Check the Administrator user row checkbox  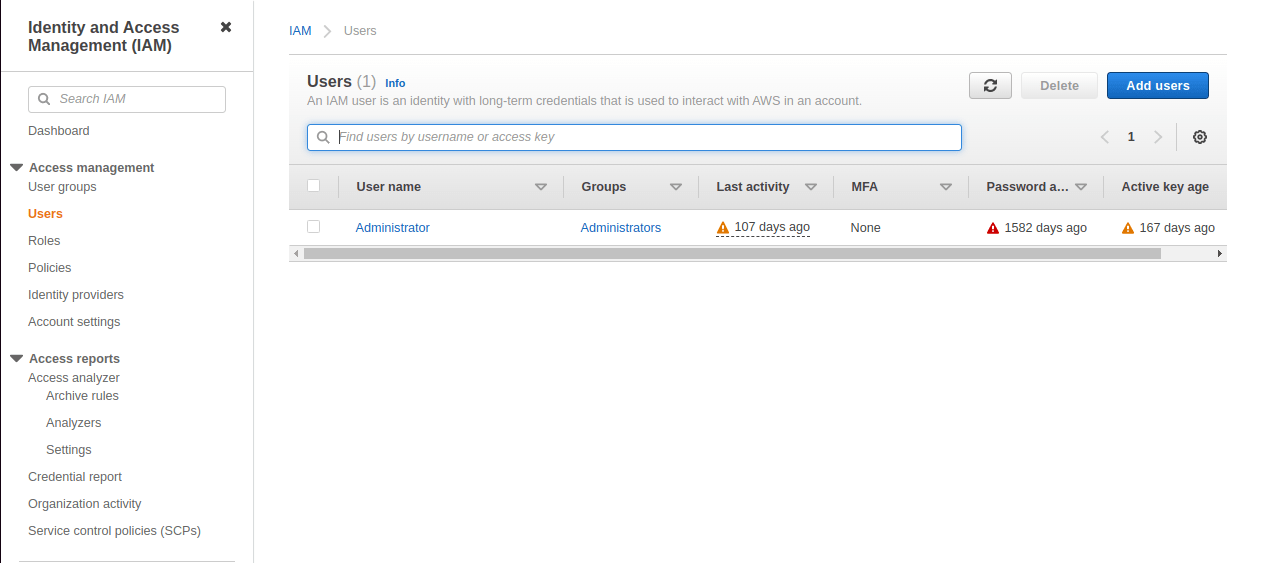pyautogui.click(x=313, y=227)
